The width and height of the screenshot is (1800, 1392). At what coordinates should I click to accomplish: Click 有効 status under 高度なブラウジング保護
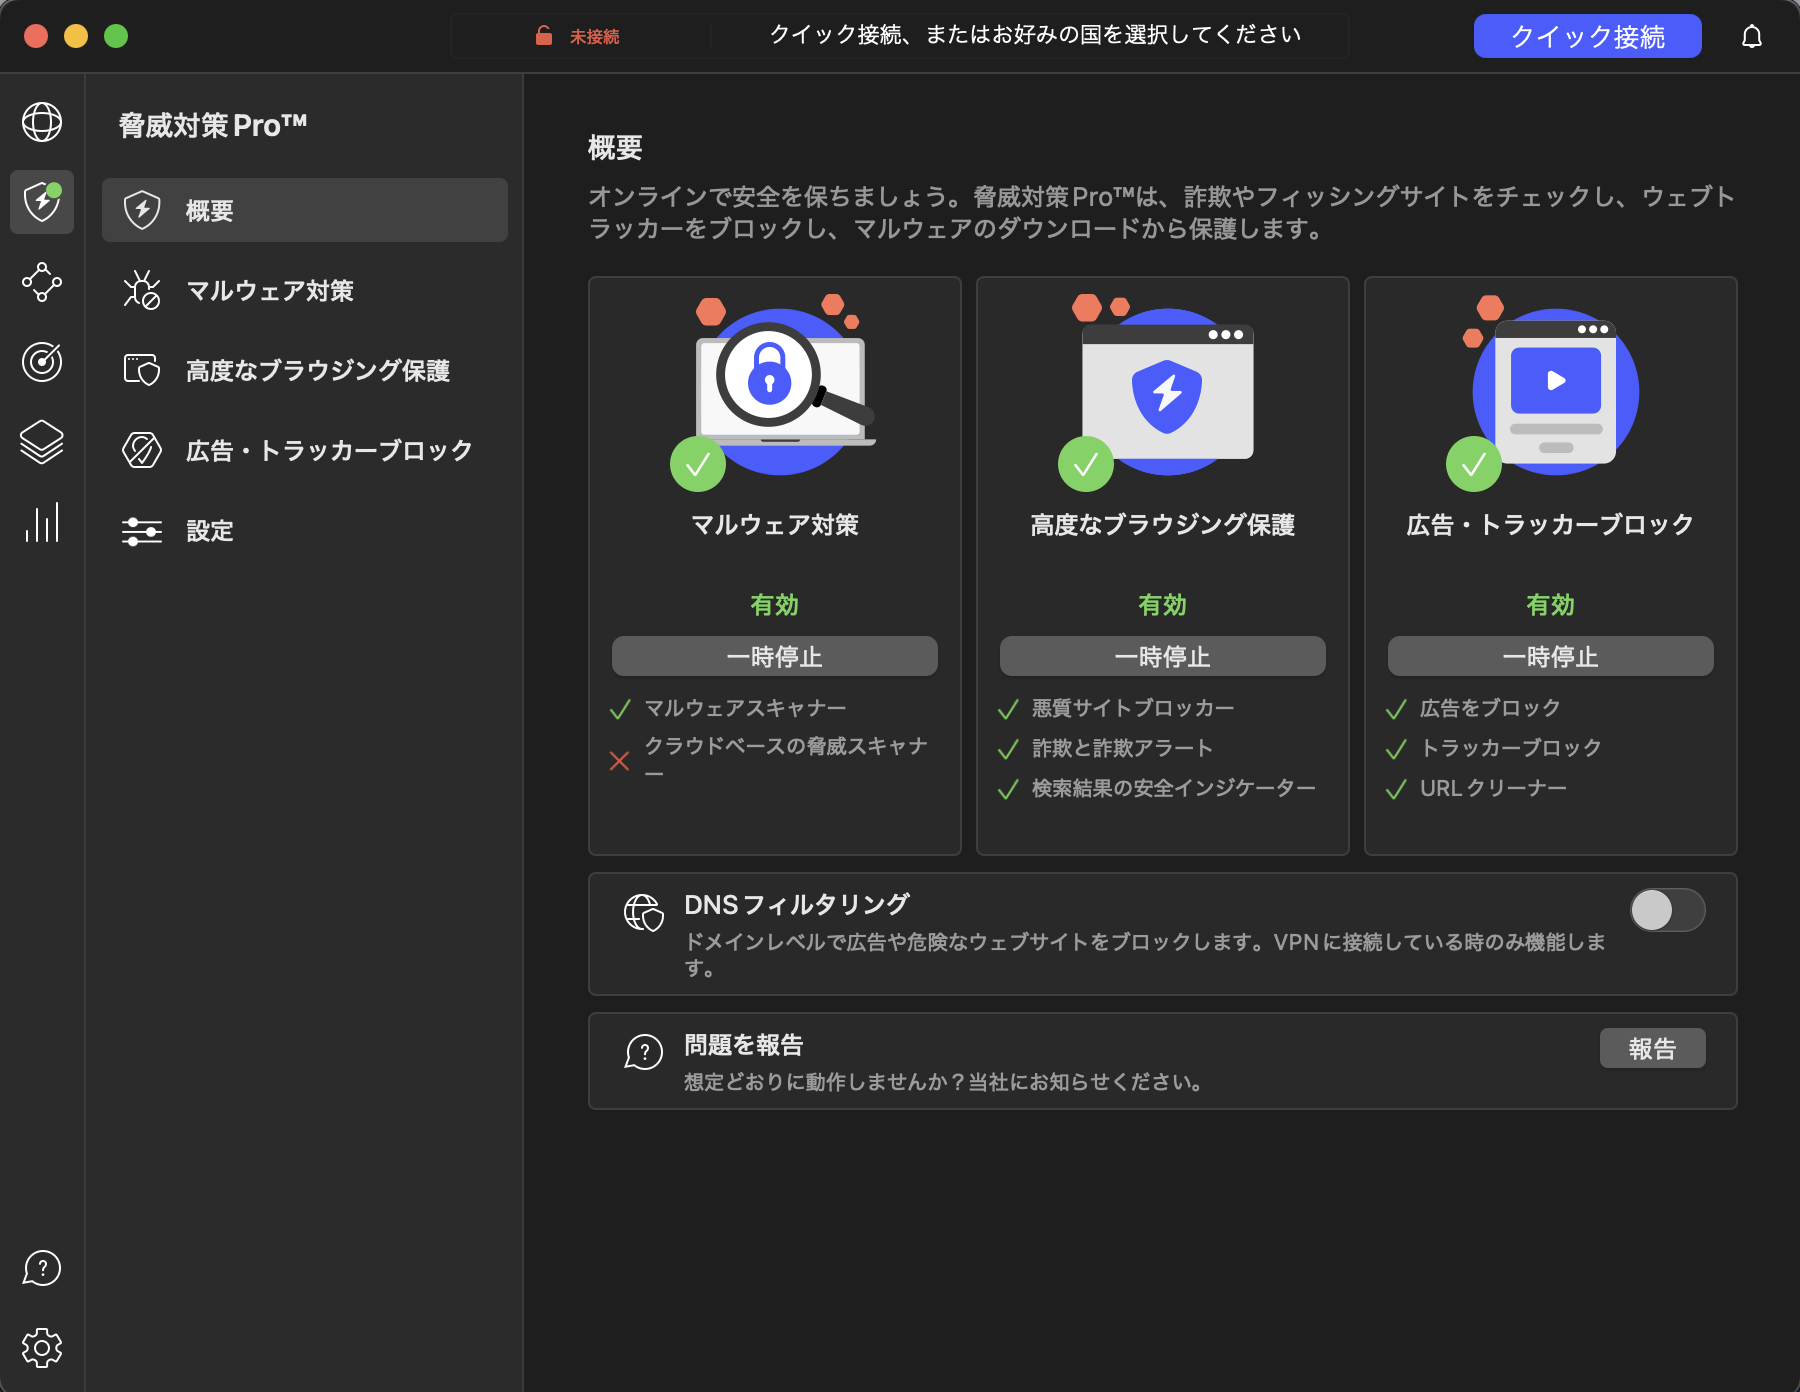click(1163, 605)
